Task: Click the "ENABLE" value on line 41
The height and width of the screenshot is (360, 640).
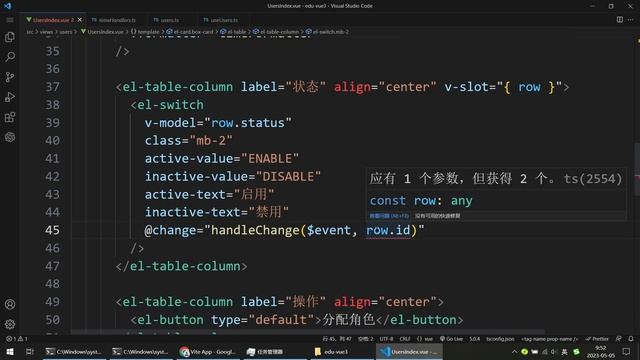Action: pyautogui.click(x=270, y=158)
